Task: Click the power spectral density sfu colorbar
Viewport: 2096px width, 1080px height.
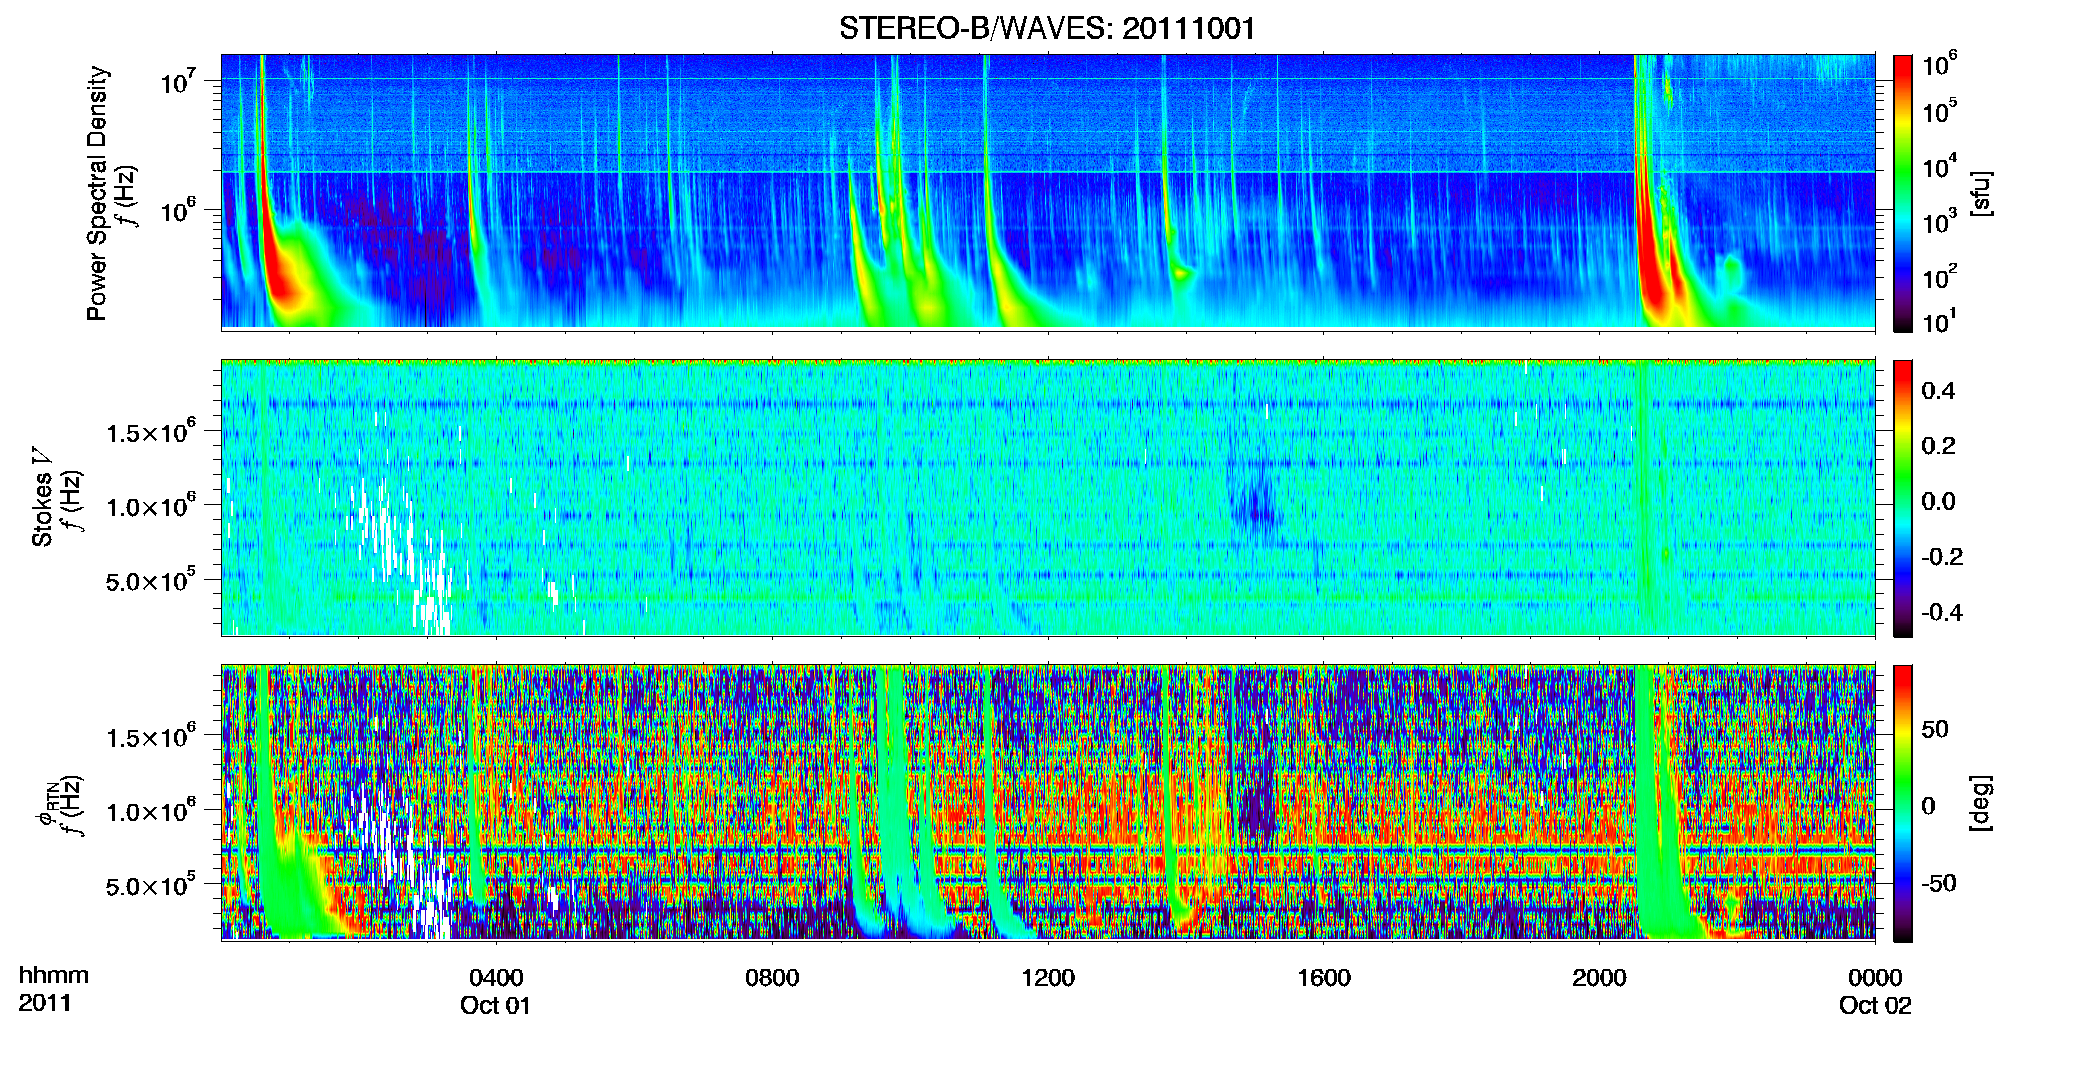Action: tap(1903, 193)
